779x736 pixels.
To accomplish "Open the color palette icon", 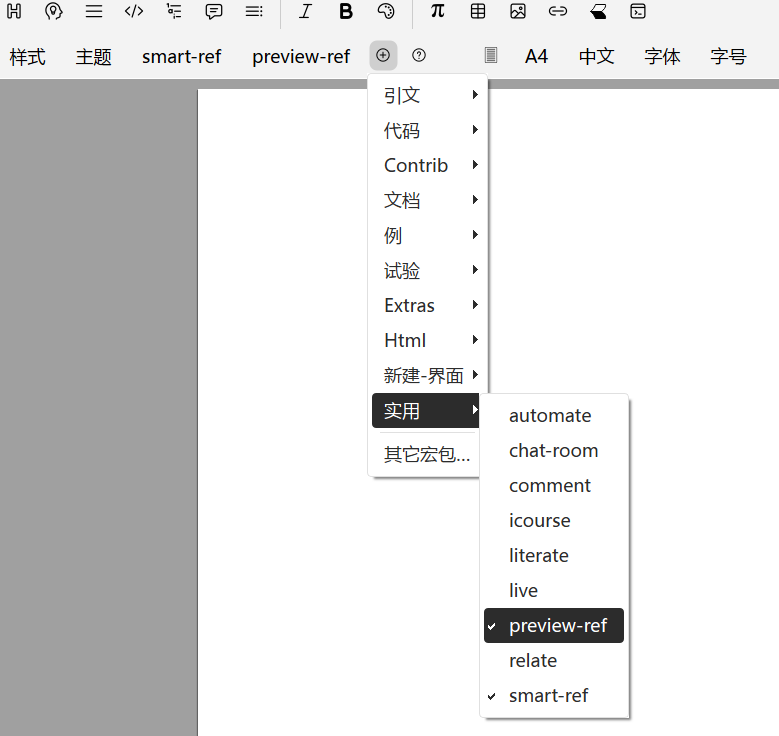I will 386,12.
